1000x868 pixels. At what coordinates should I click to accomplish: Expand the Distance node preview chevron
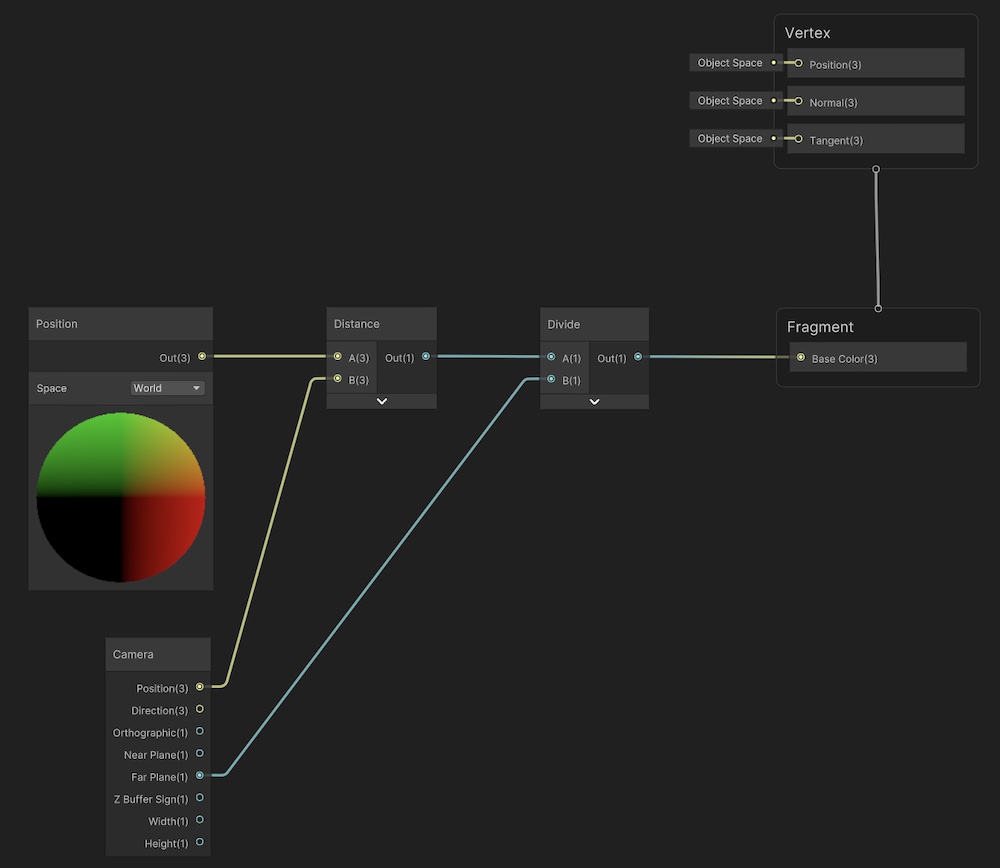point(381,401)
